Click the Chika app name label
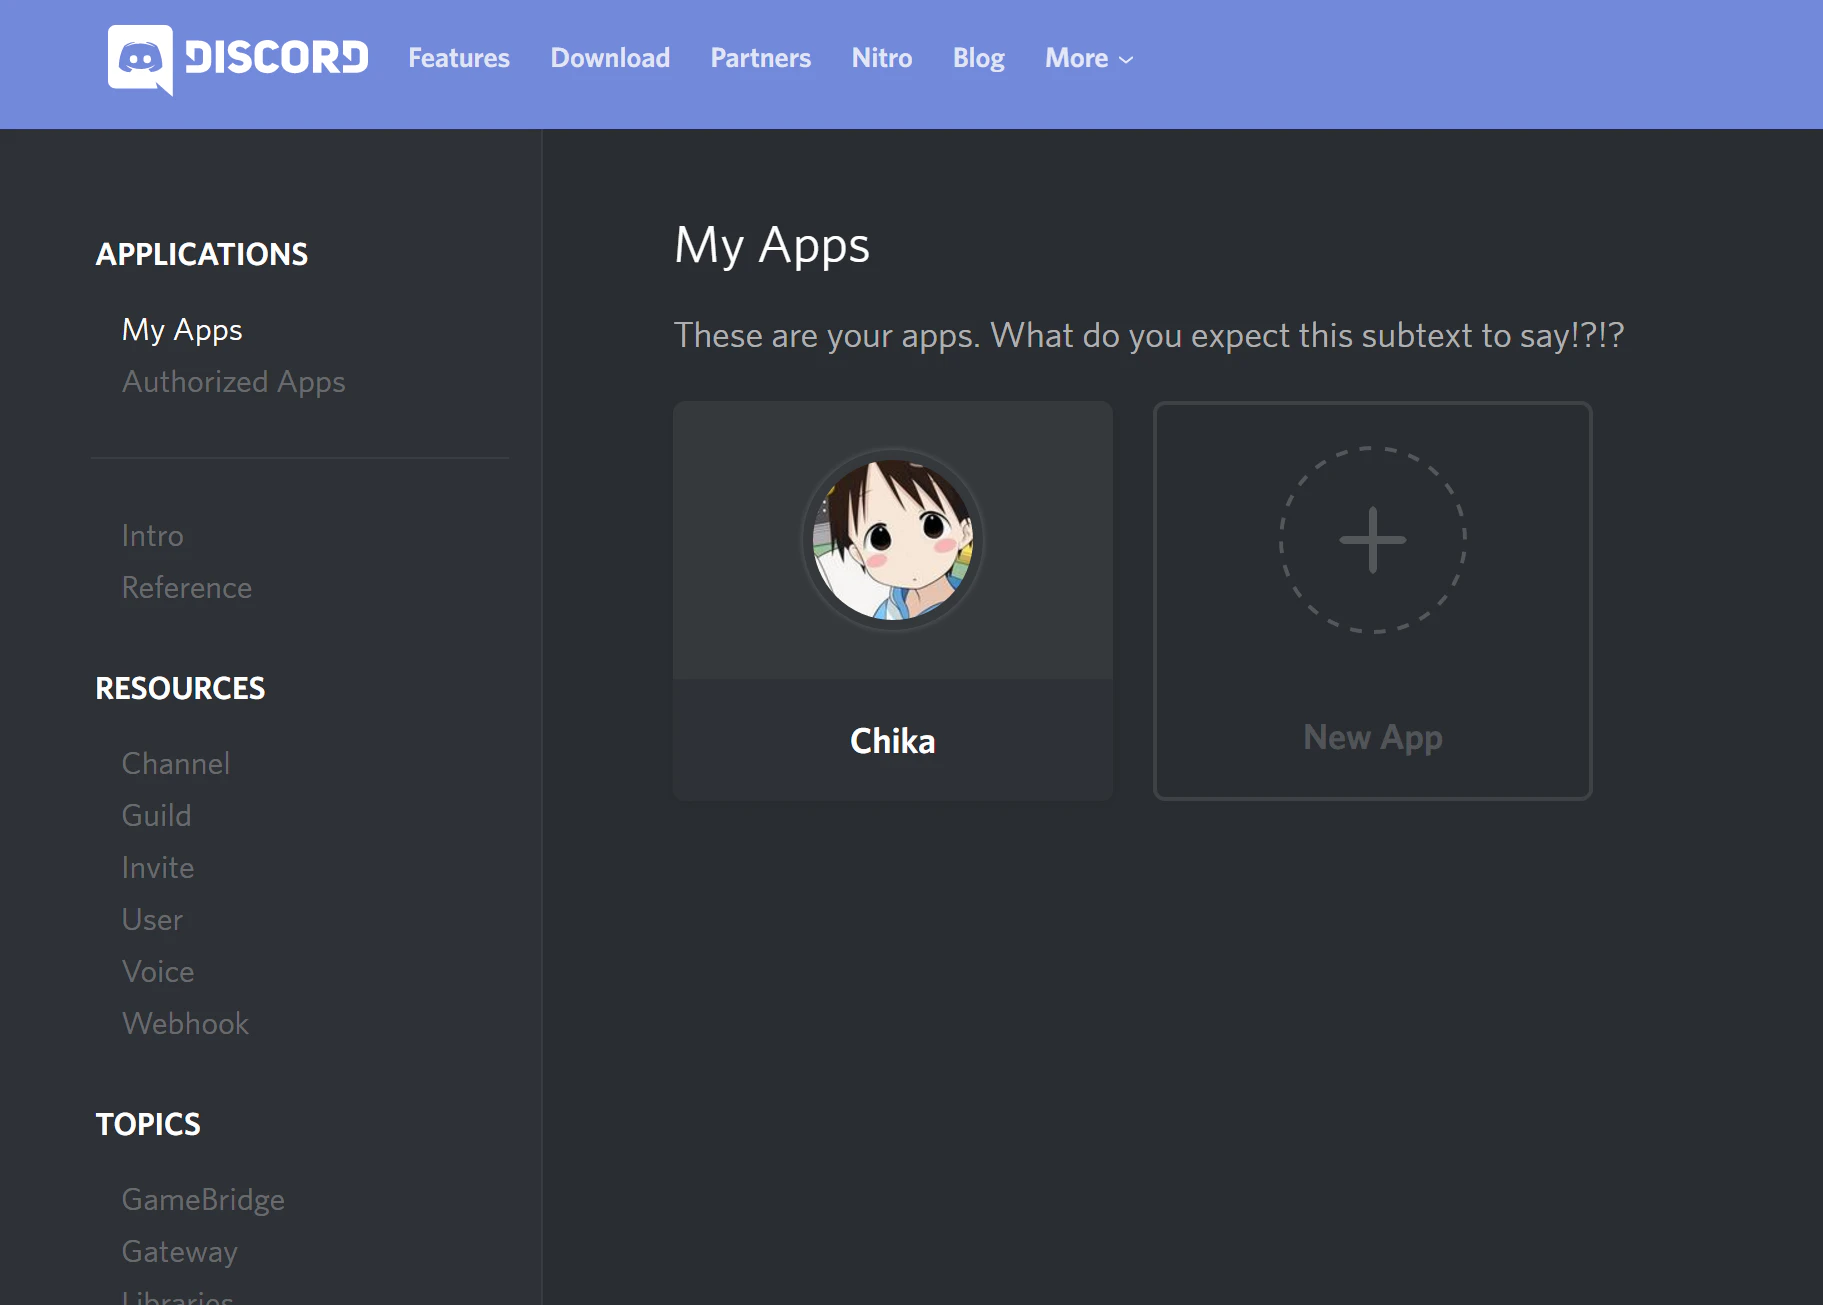The image size is (1823, 1305). (x=893, y=741)
